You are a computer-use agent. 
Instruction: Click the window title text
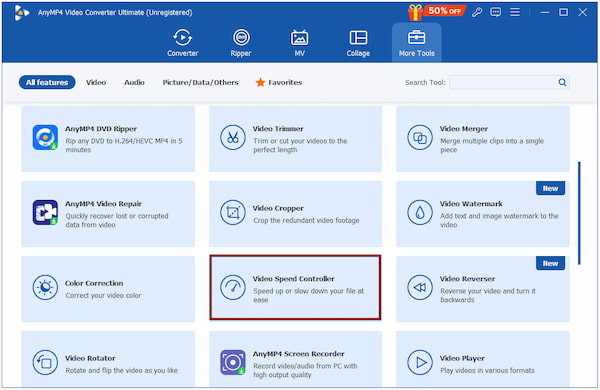(115, 13)
